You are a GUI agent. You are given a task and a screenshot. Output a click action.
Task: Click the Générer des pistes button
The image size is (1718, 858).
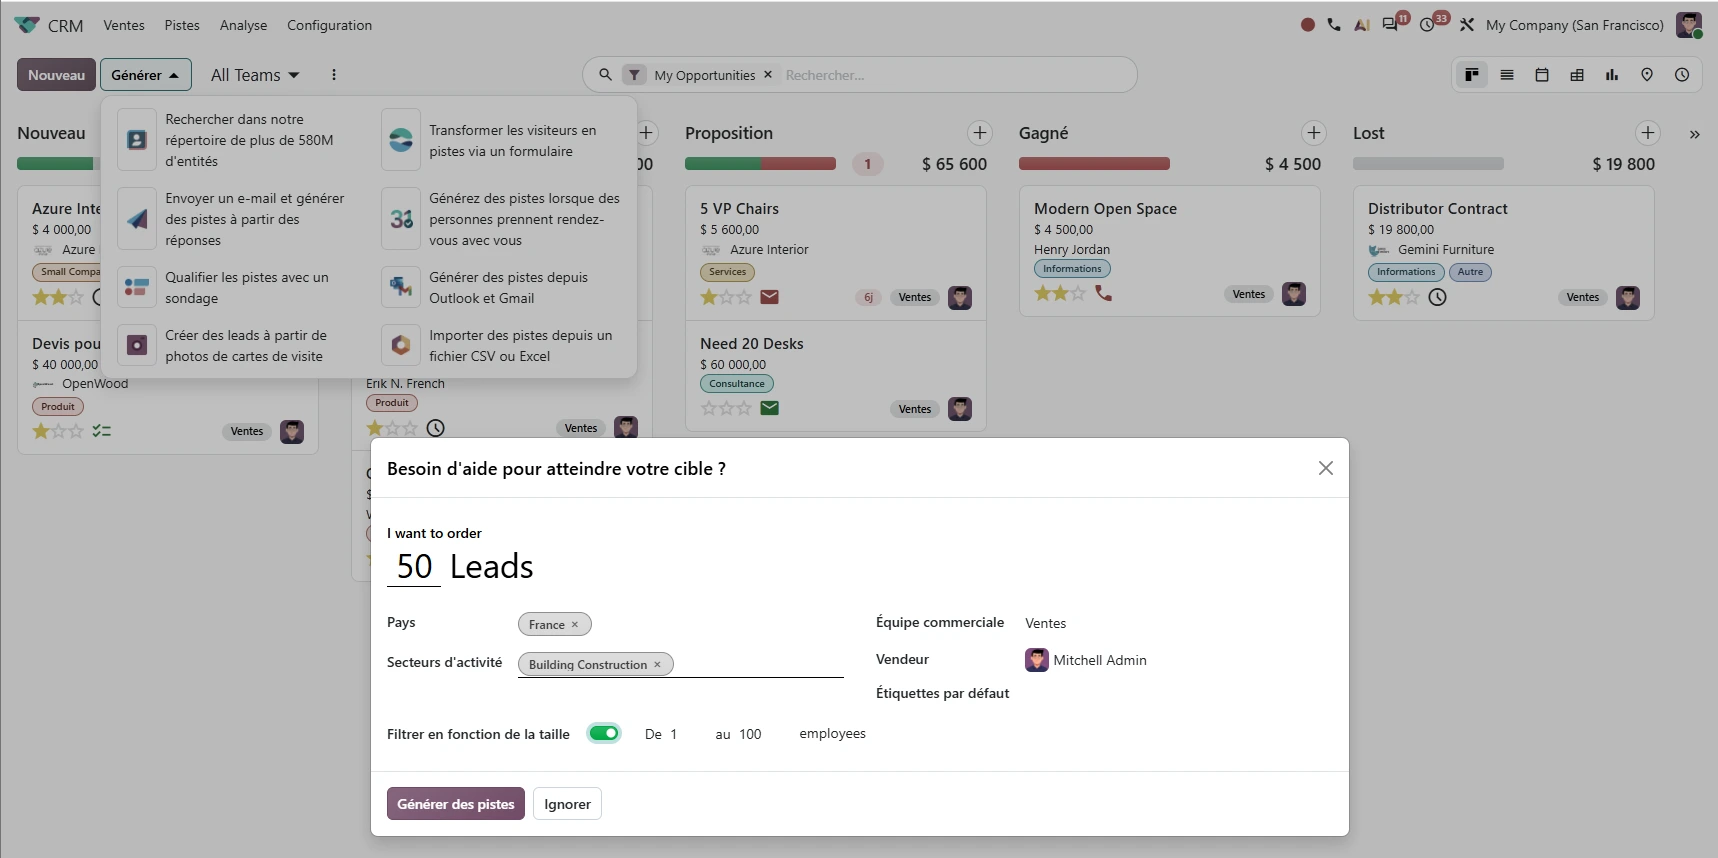[456, 804]
